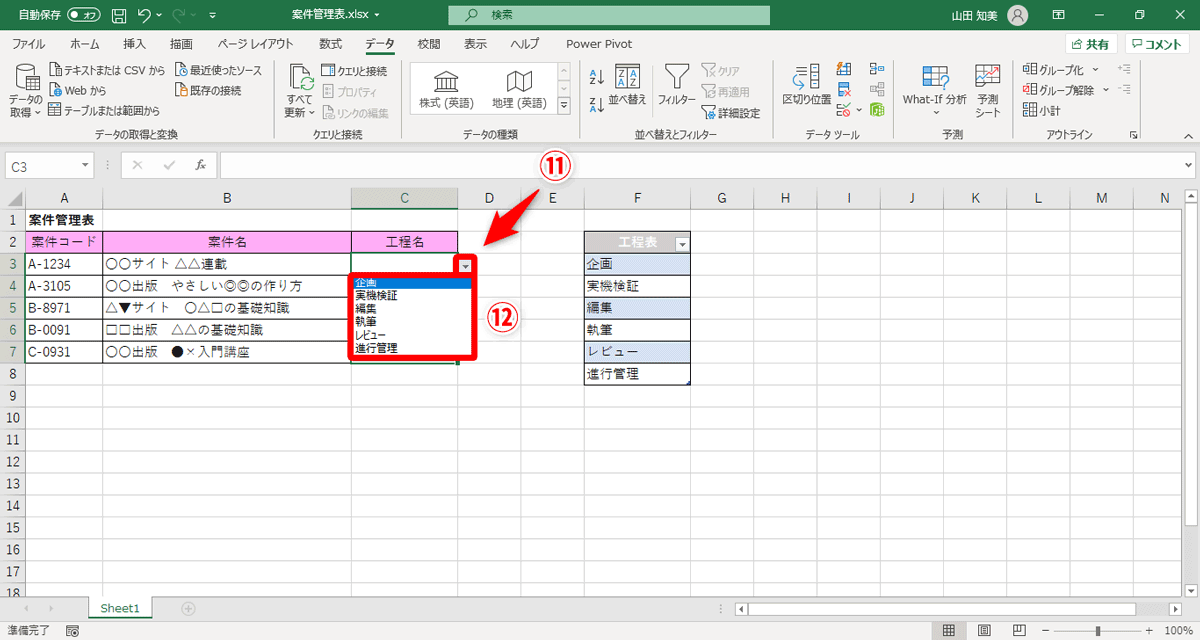The width and height of the screenshot is (1200, 640).
Task: Switch to the 挿入 tab
Action: 134,44
